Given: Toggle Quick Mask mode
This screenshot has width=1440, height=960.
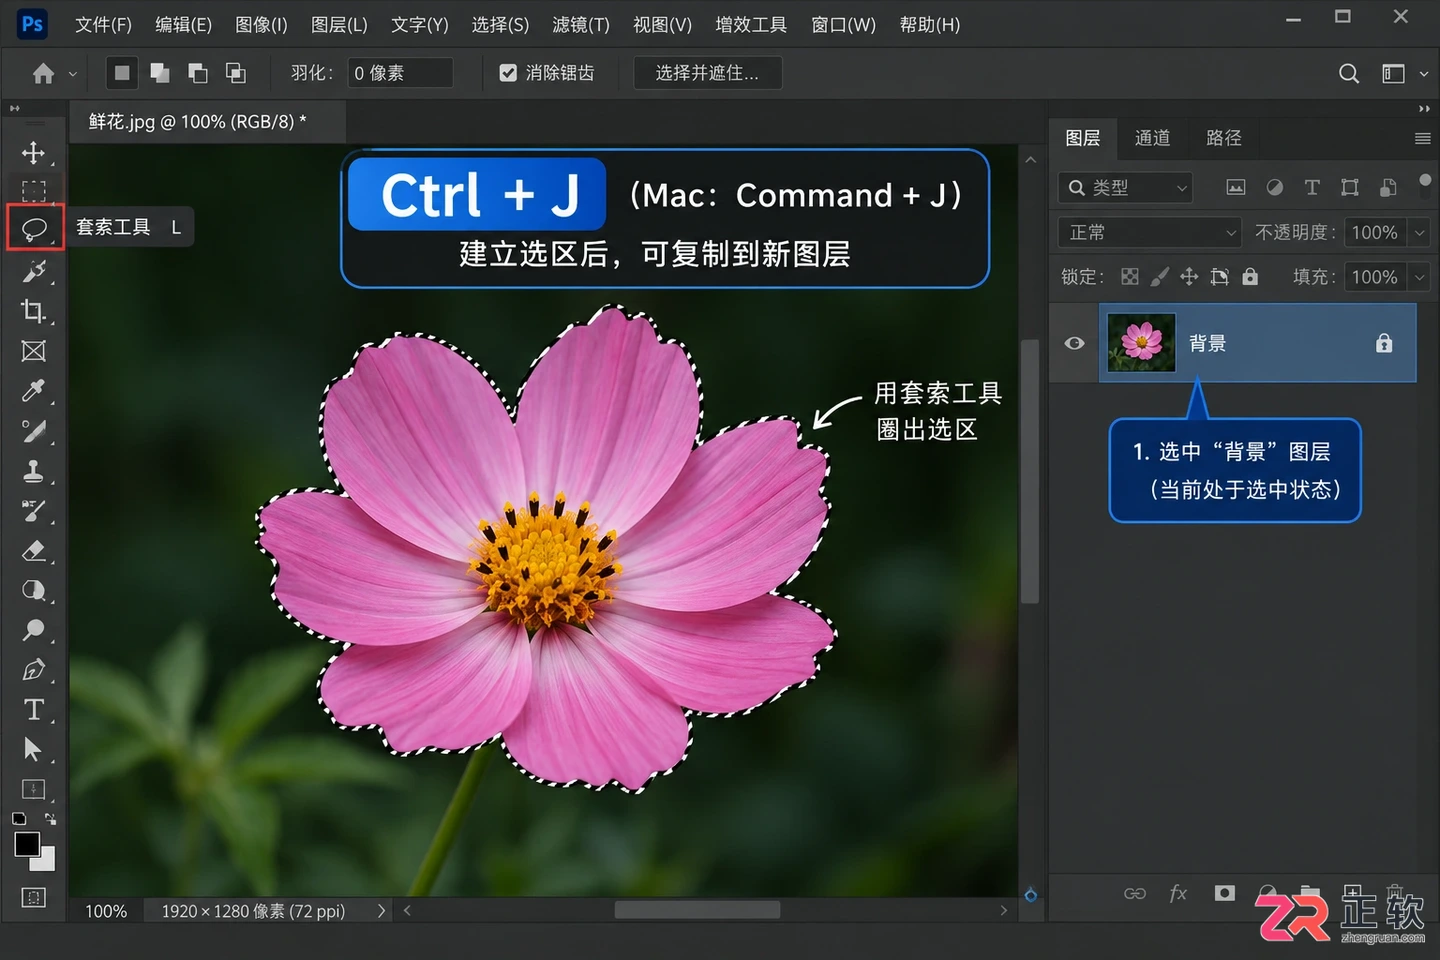Looking at the screenshot, I should coord(33,897).
